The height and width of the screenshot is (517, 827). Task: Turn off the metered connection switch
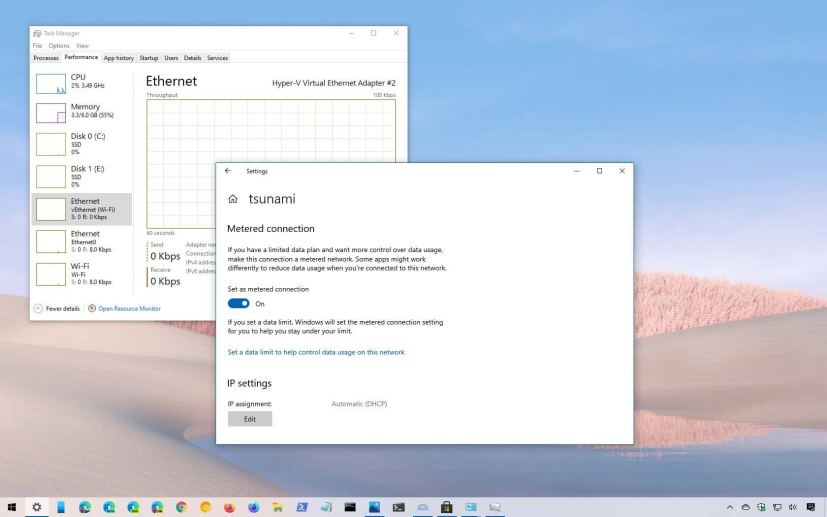238,303
